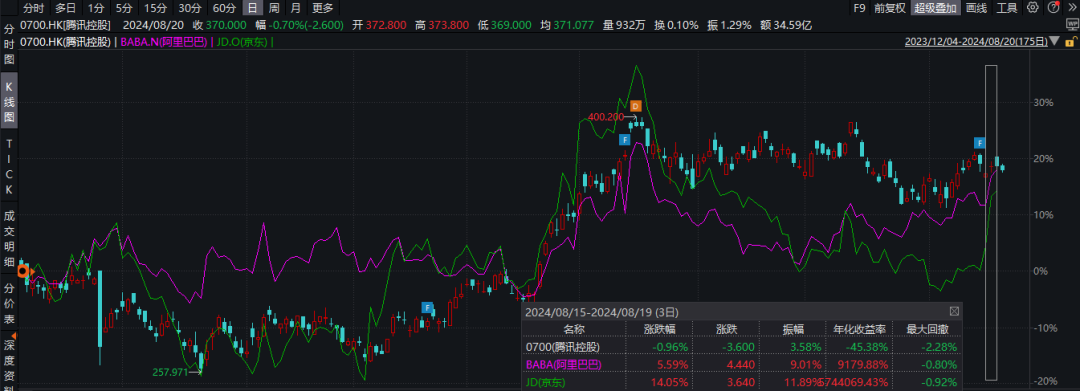Open the 更多 periods menu
This screenshot has height=391, width=1080.
(x=322, y=8)
